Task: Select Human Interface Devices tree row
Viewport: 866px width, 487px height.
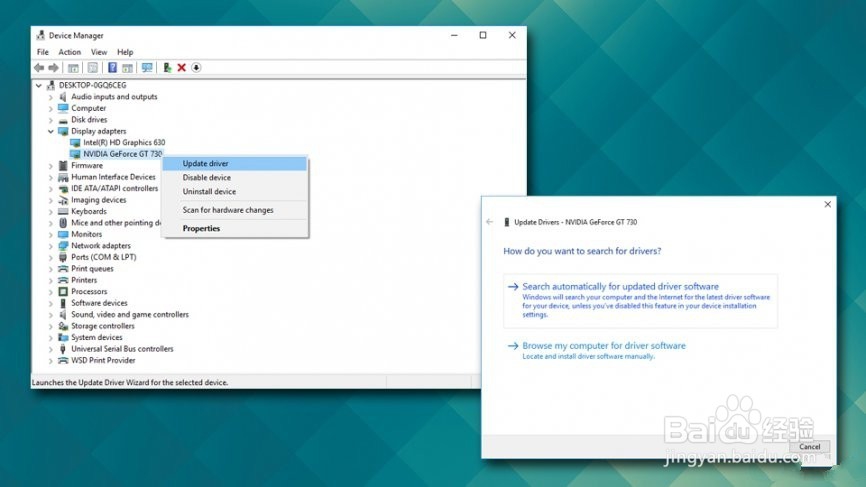Action: tap(113, 177)
